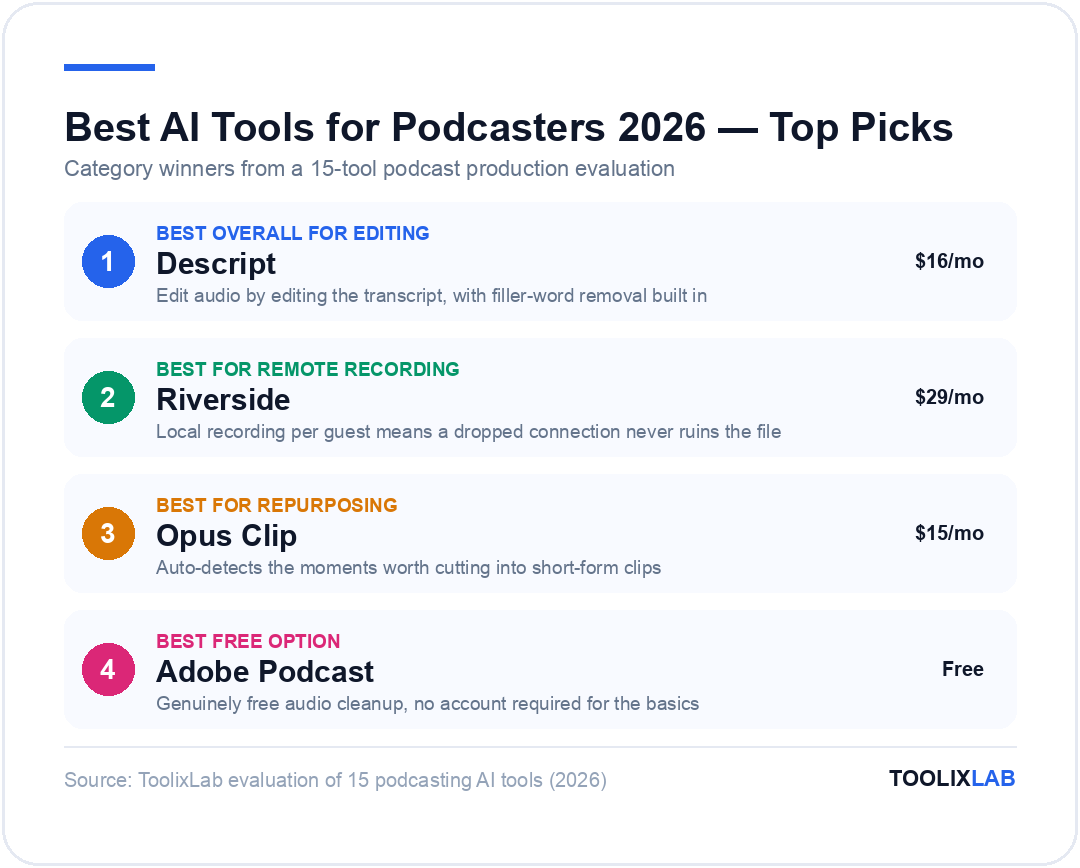This screenshot has width=1080, height=868.
Task: Click the $15/mo price
Action: pos(949,533)
